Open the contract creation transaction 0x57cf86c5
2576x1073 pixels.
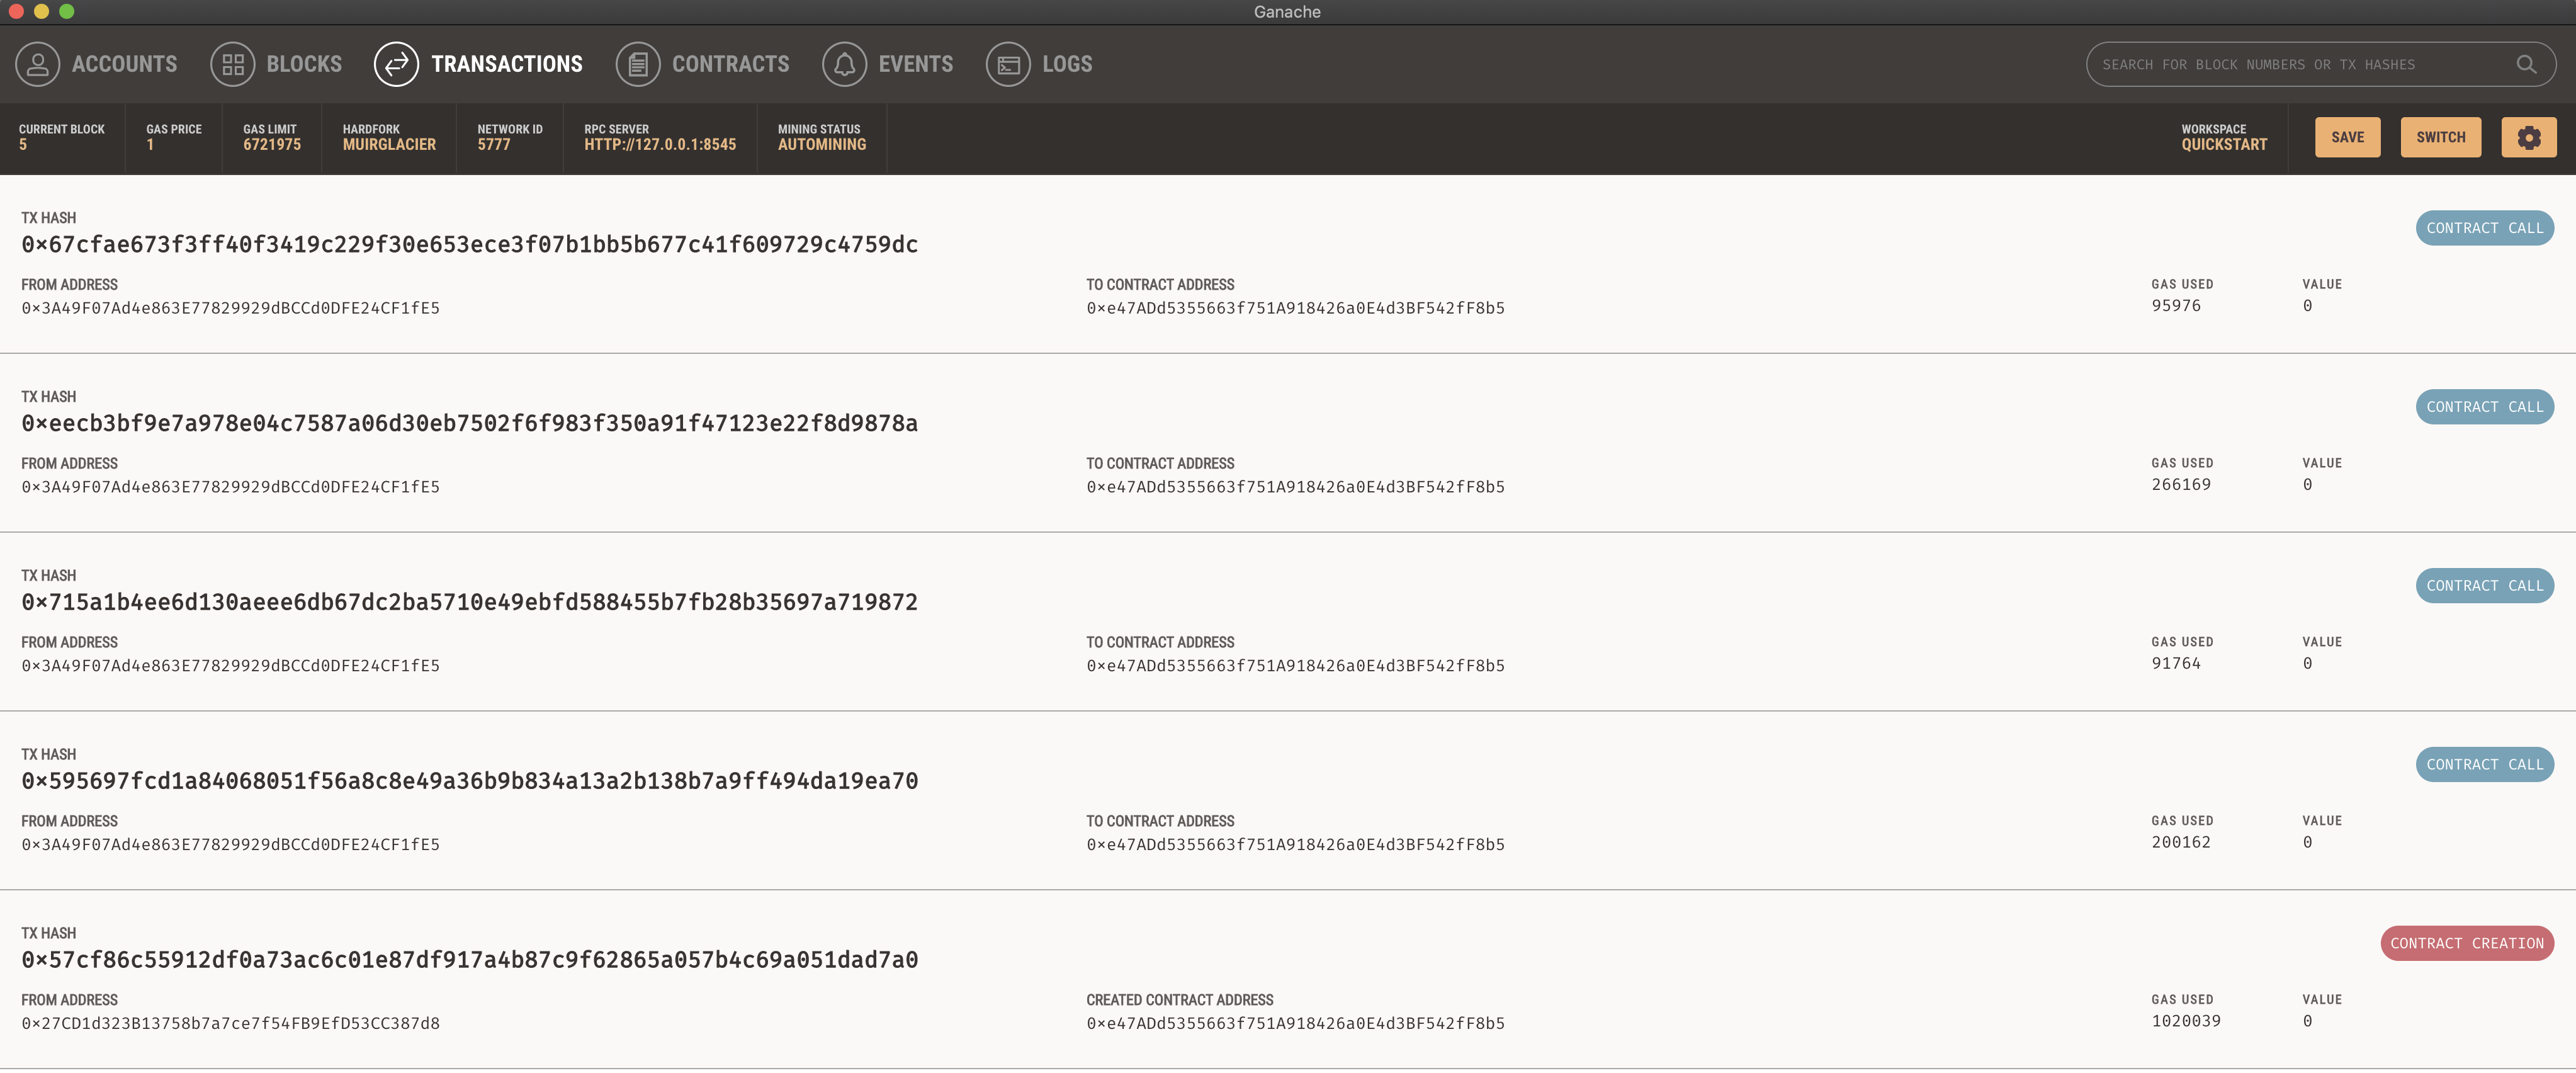click(x=469, y=960)
